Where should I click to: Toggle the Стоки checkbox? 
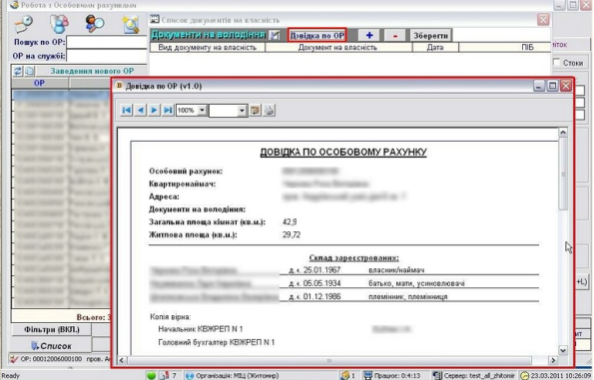[x=556, y=63]
